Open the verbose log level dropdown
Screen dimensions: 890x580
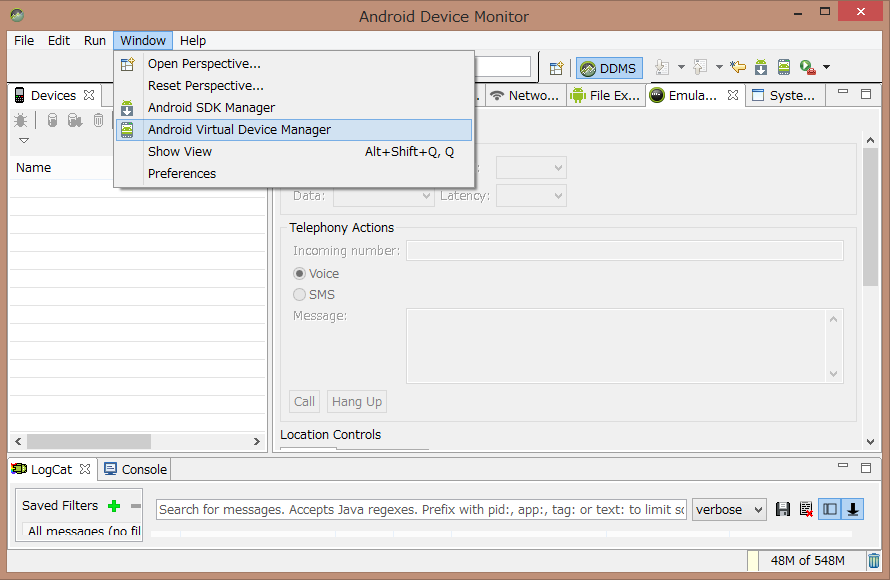(729, 510)
